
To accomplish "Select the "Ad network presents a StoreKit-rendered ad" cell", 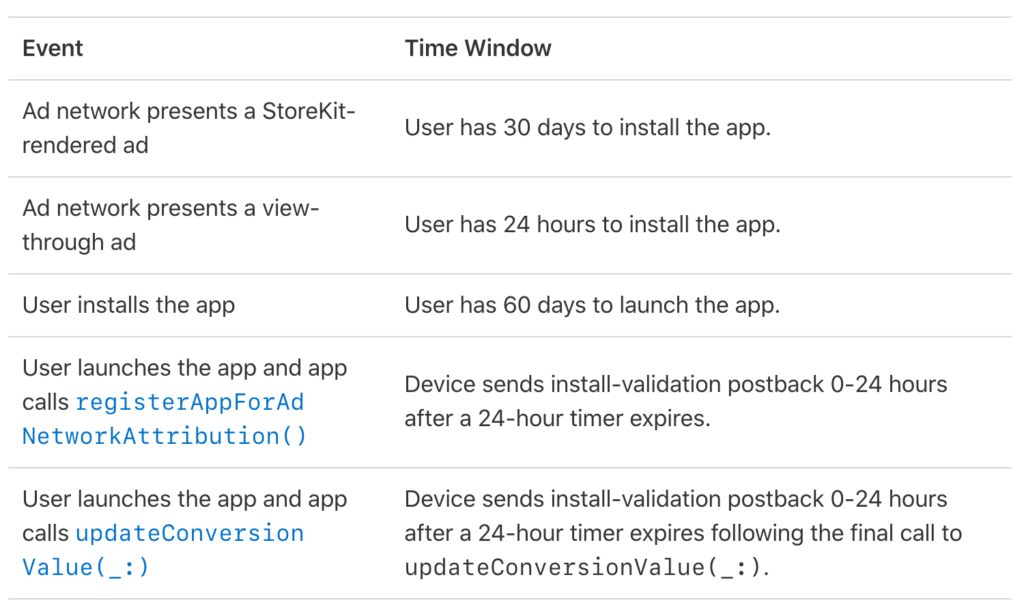I will pos(189,128).
